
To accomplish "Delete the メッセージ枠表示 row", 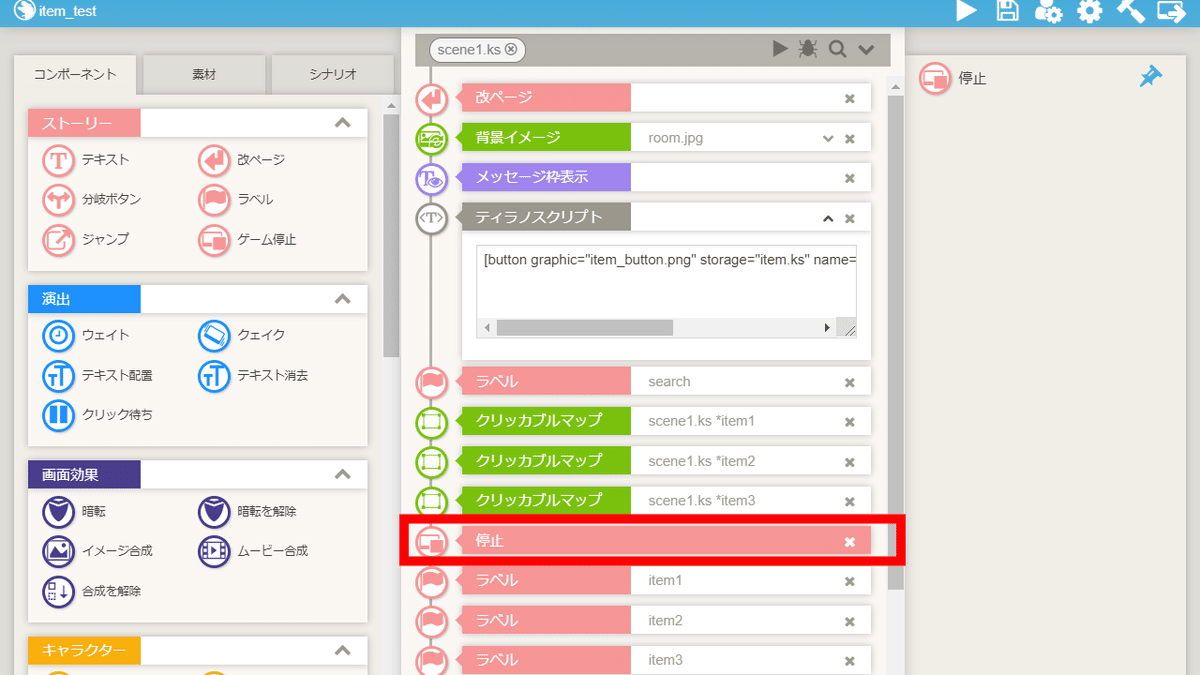I will pyautogui.click(x=850, y=178).
